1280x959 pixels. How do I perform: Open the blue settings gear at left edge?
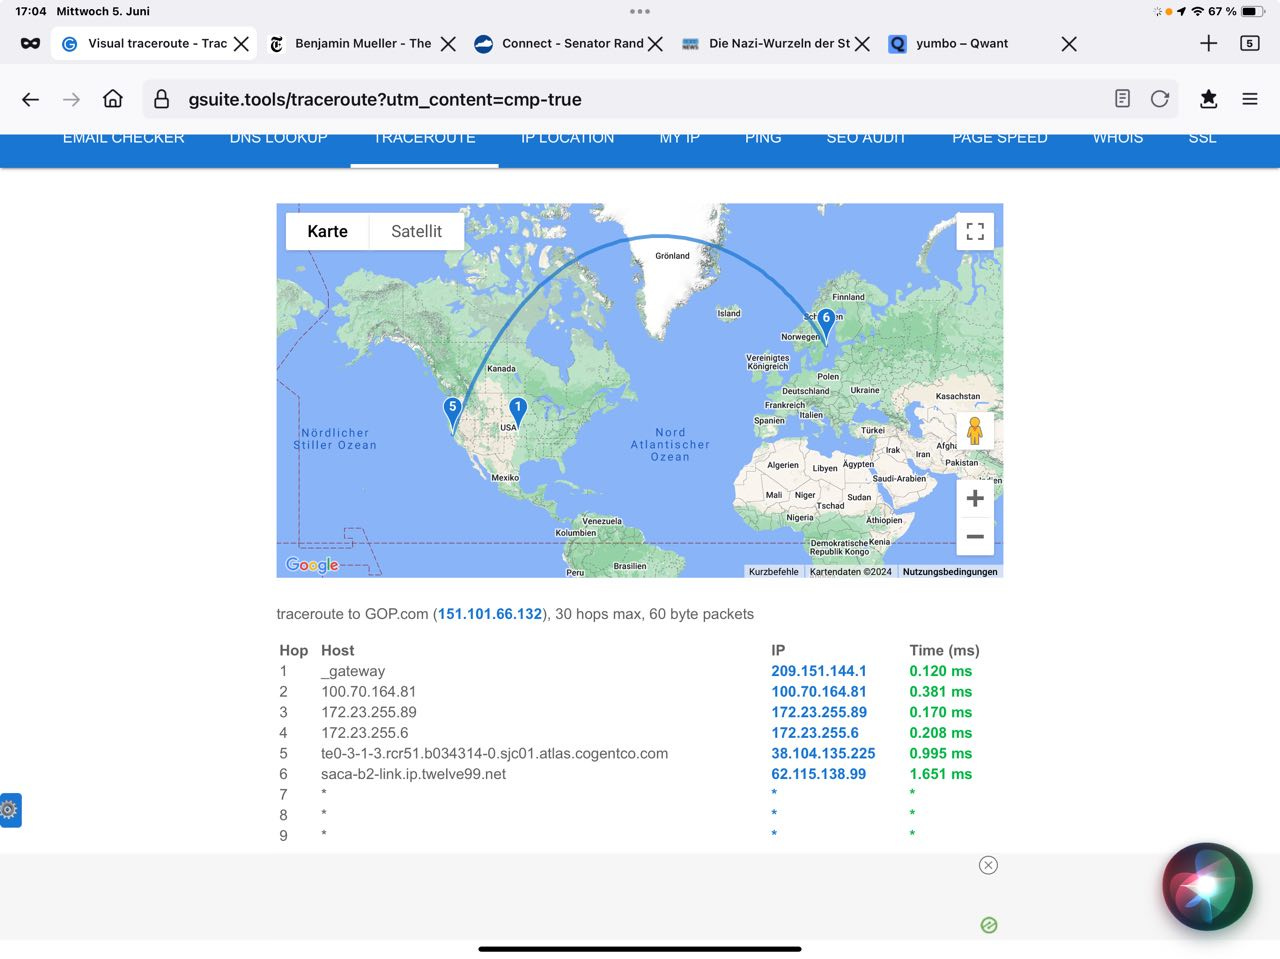pos(10,810)
